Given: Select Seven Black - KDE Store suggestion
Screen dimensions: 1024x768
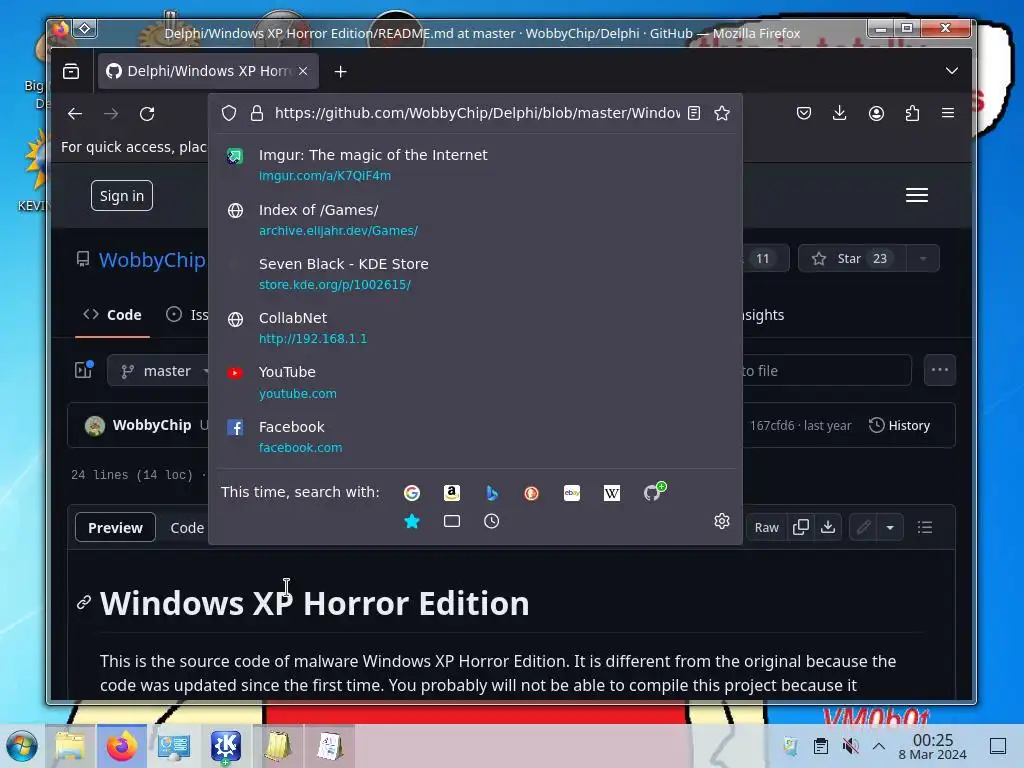Looking at the screenshot, I should pos(475,274).
